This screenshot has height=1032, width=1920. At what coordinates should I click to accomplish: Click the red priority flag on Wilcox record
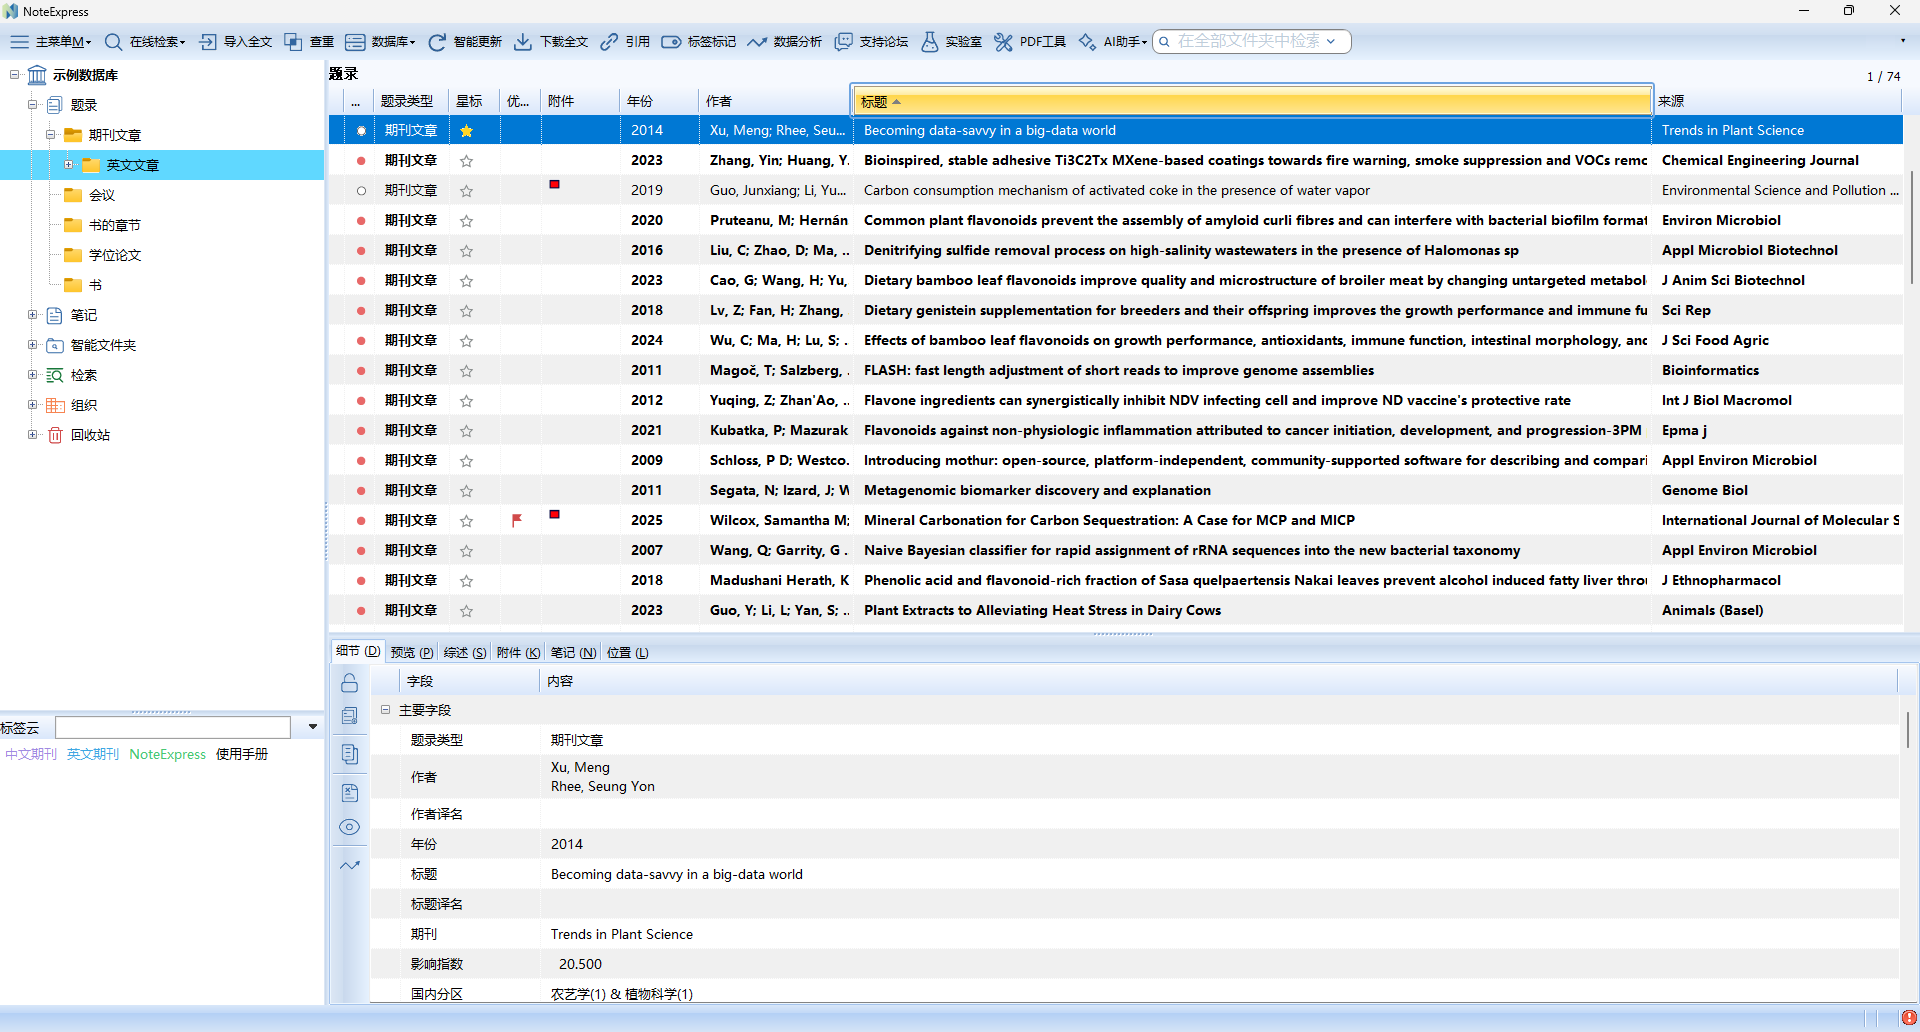pos(517,521)
